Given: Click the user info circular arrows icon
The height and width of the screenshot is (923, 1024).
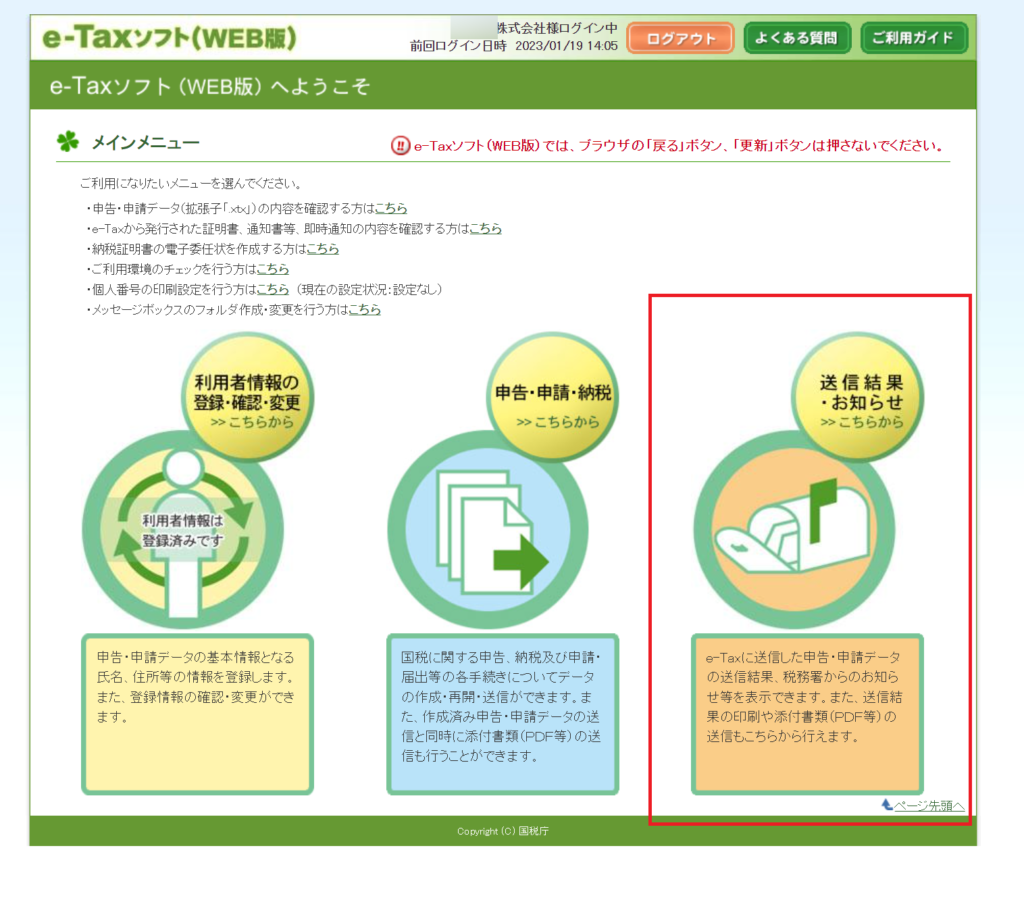Looking at the screenshot, I should tap(182, 532).
